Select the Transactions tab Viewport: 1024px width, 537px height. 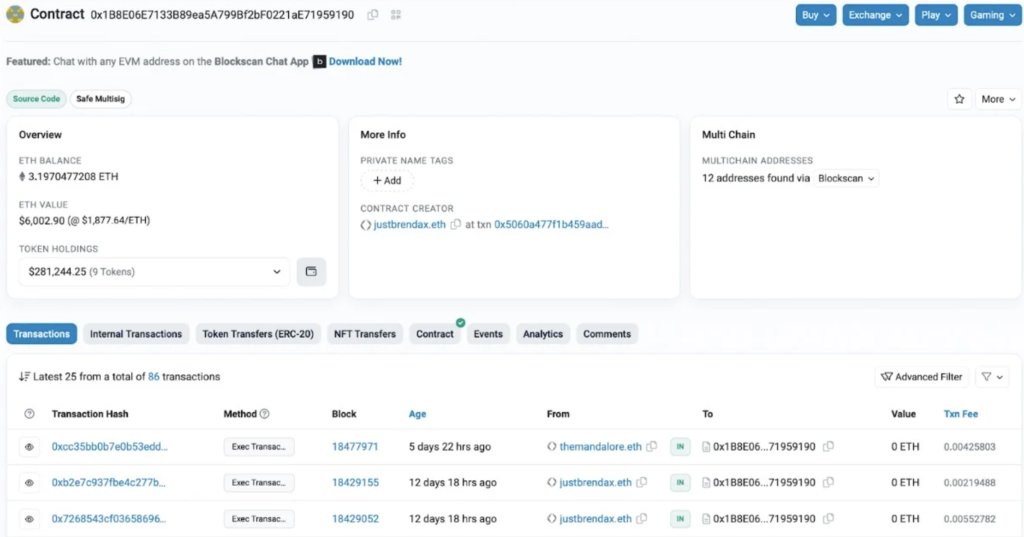point(42,334)
